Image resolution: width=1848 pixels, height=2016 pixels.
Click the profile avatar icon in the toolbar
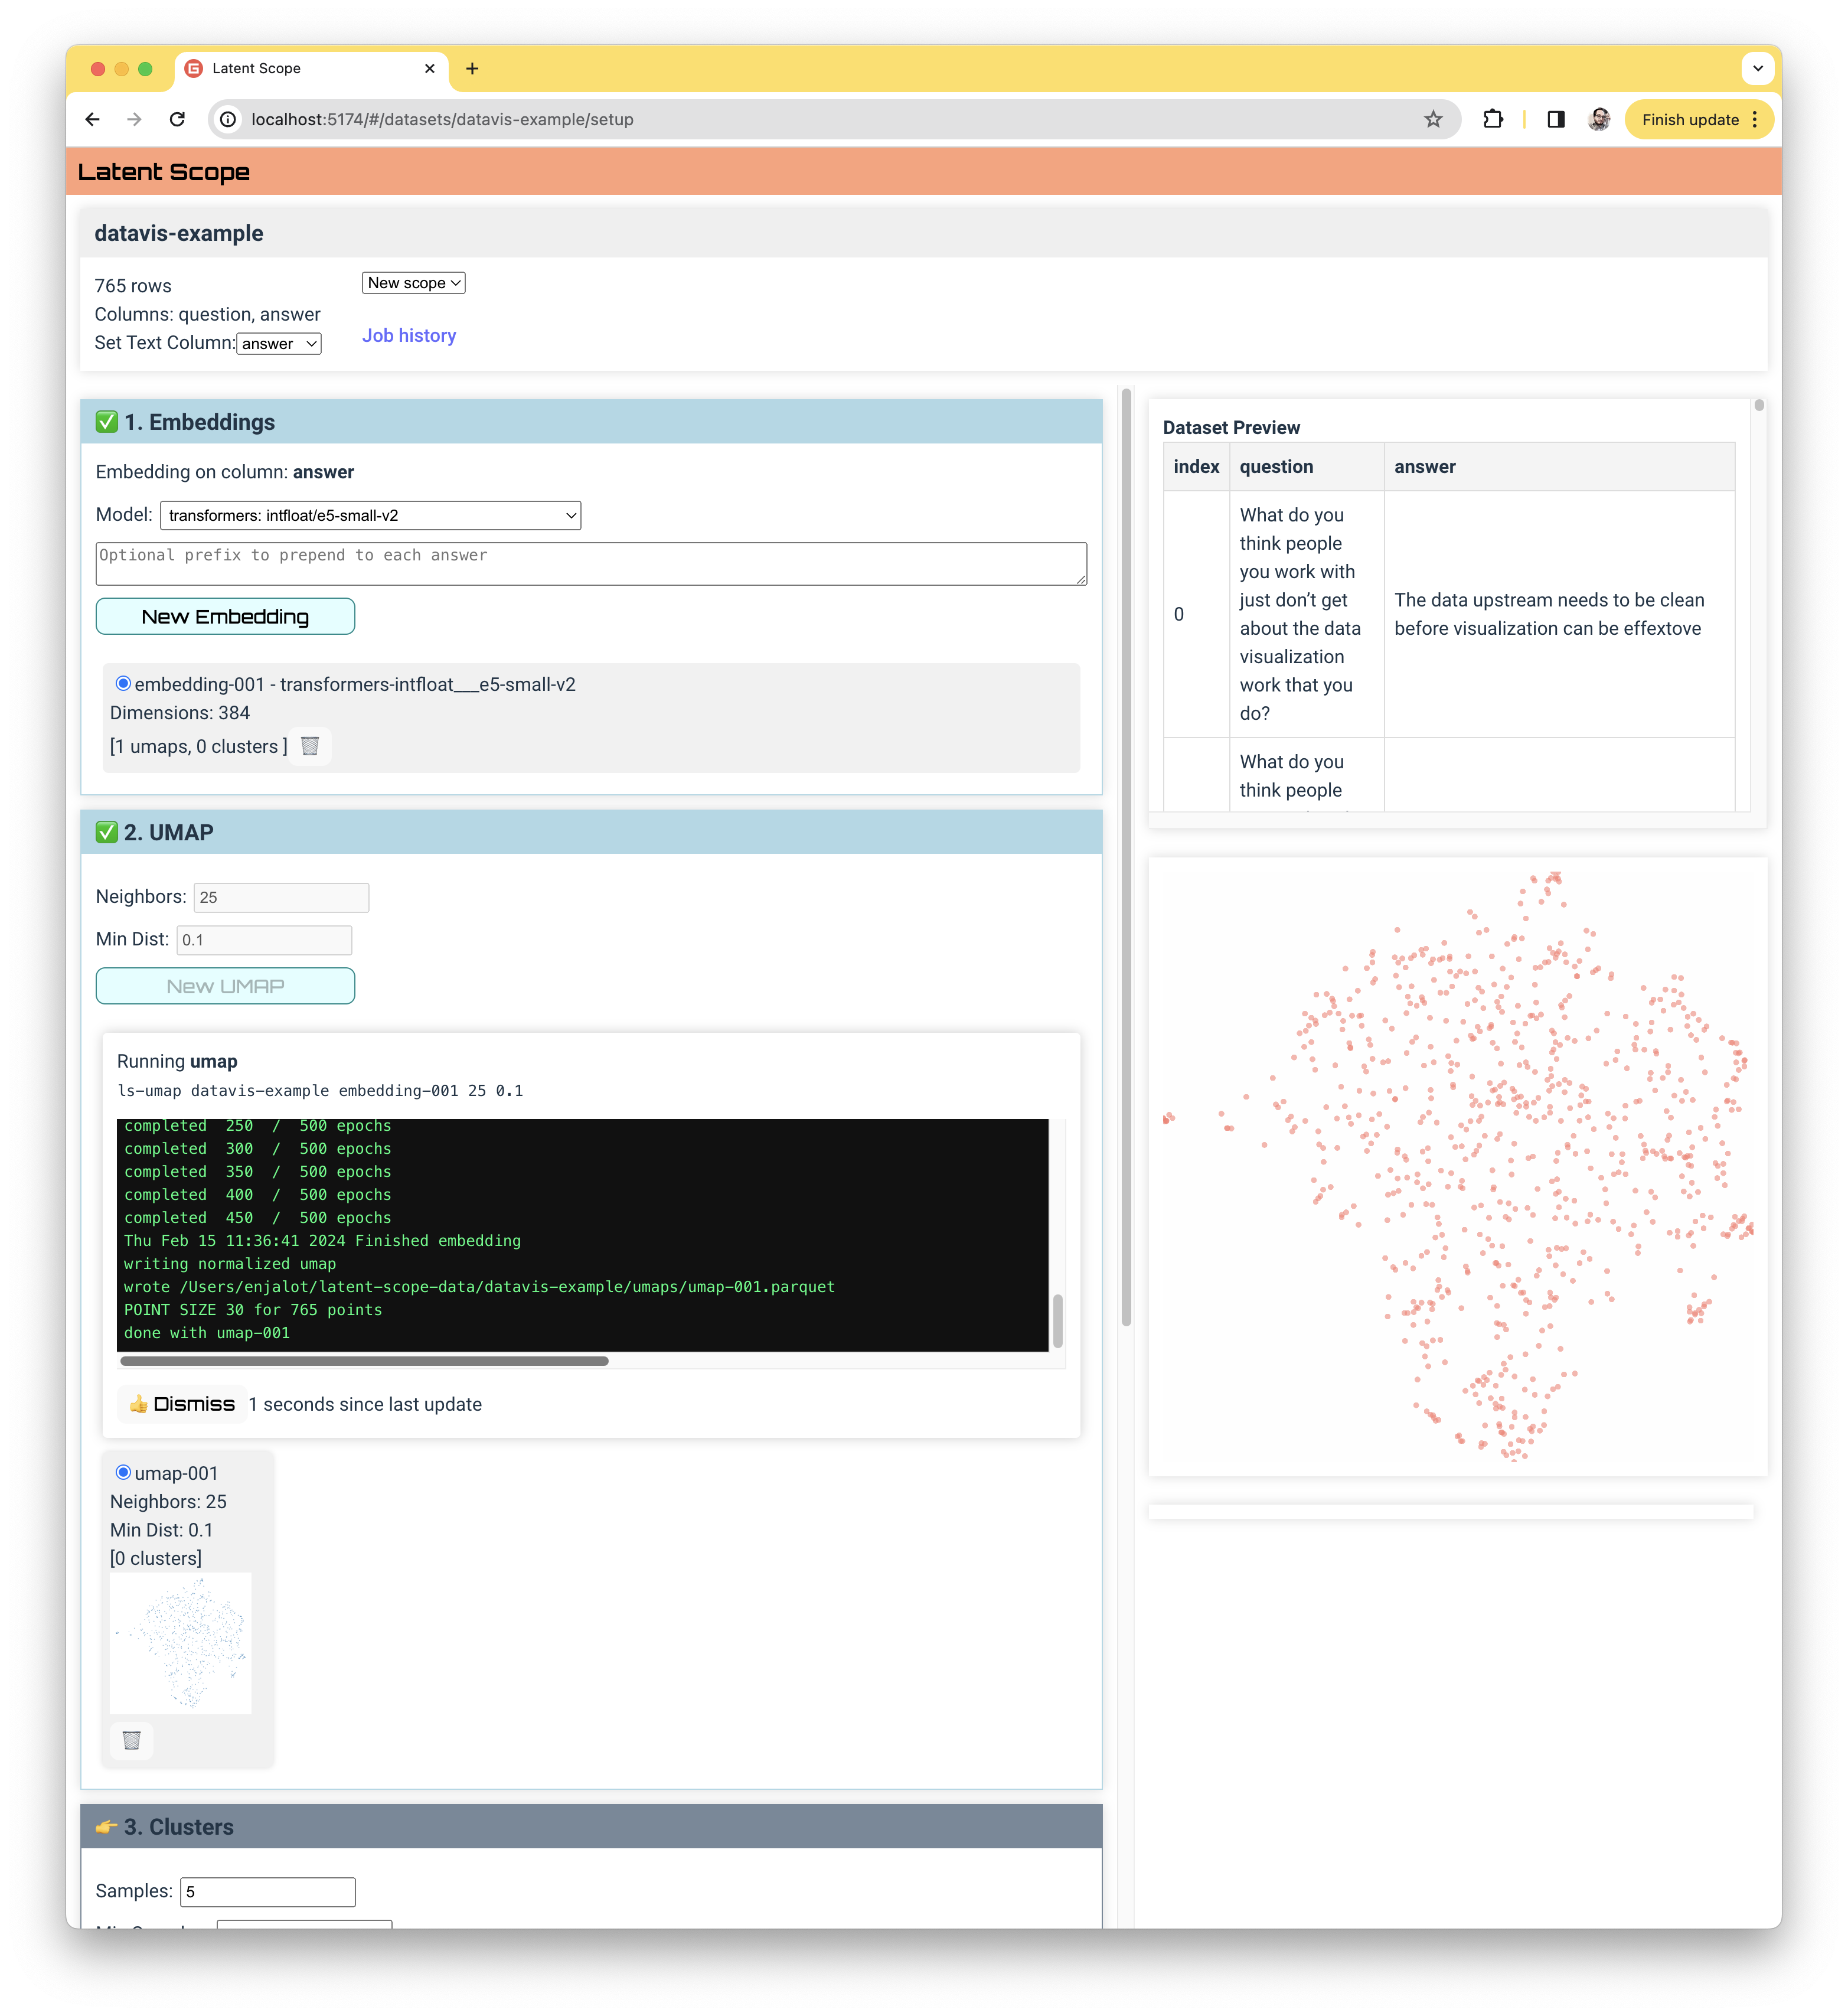(x=1599, y=119)
